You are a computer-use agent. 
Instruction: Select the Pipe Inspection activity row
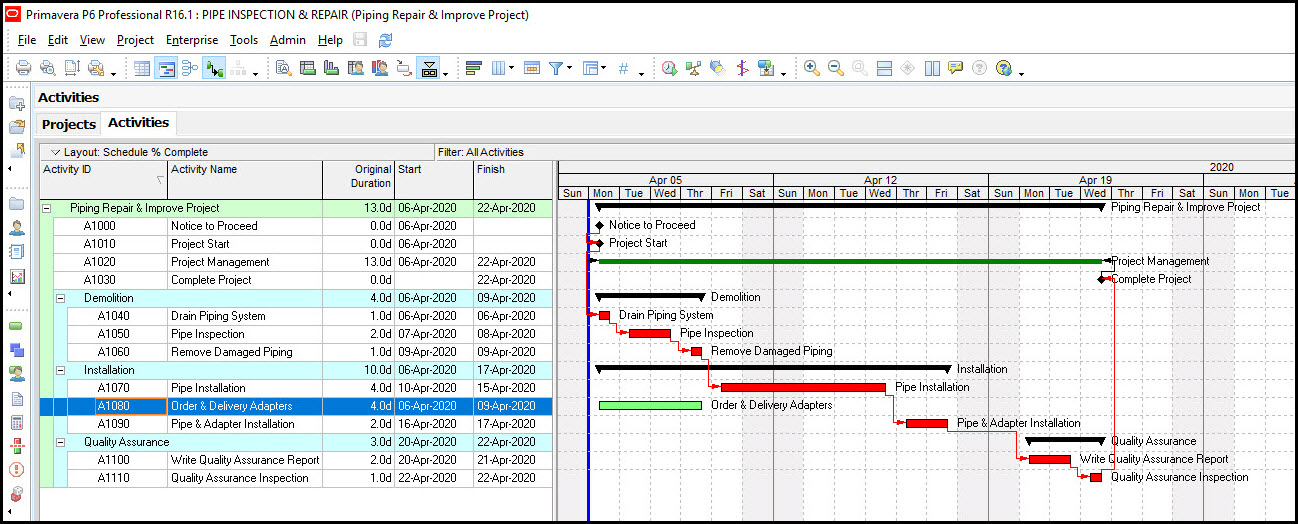tap(207, 334)
